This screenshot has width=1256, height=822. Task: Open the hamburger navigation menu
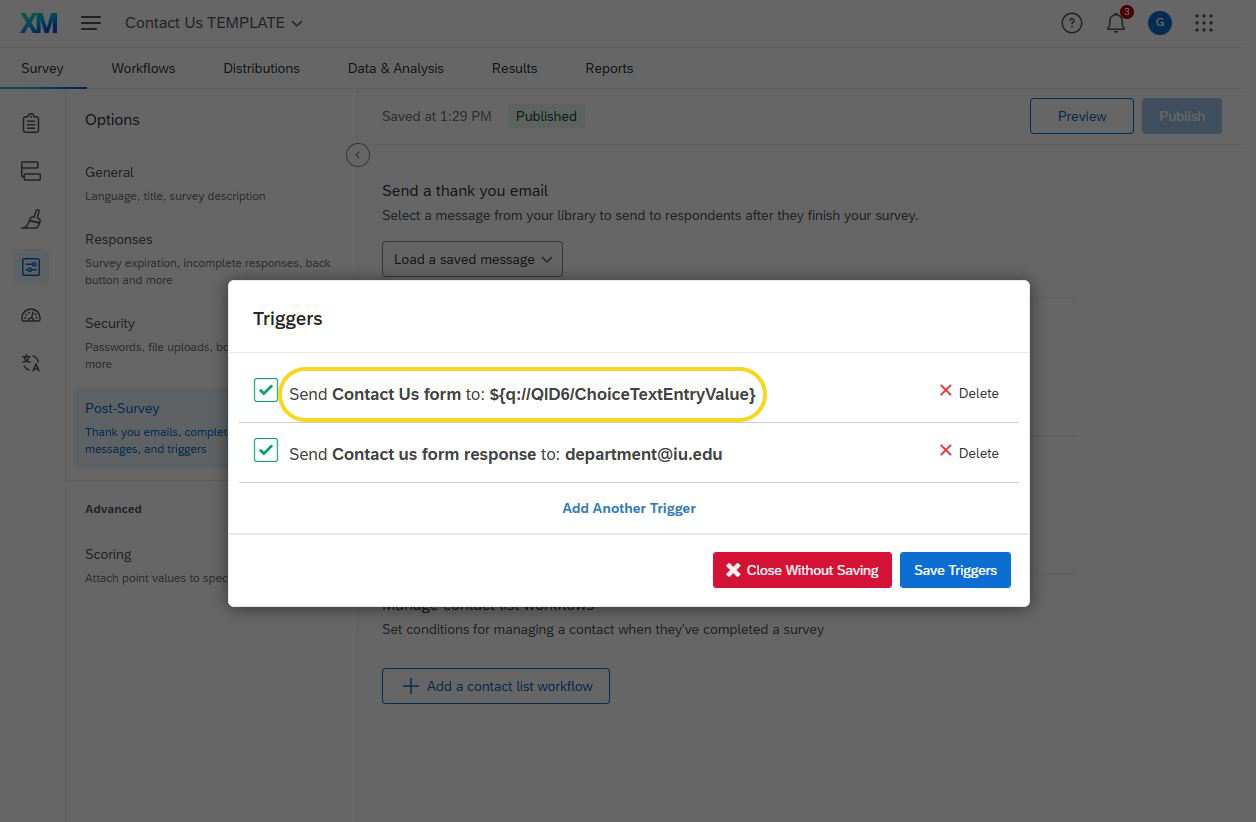coord(91,23)
